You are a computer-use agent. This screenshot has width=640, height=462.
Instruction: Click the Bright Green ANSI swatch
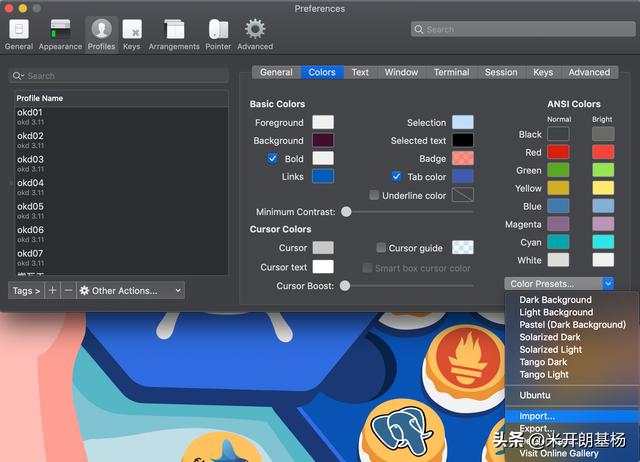603,170
